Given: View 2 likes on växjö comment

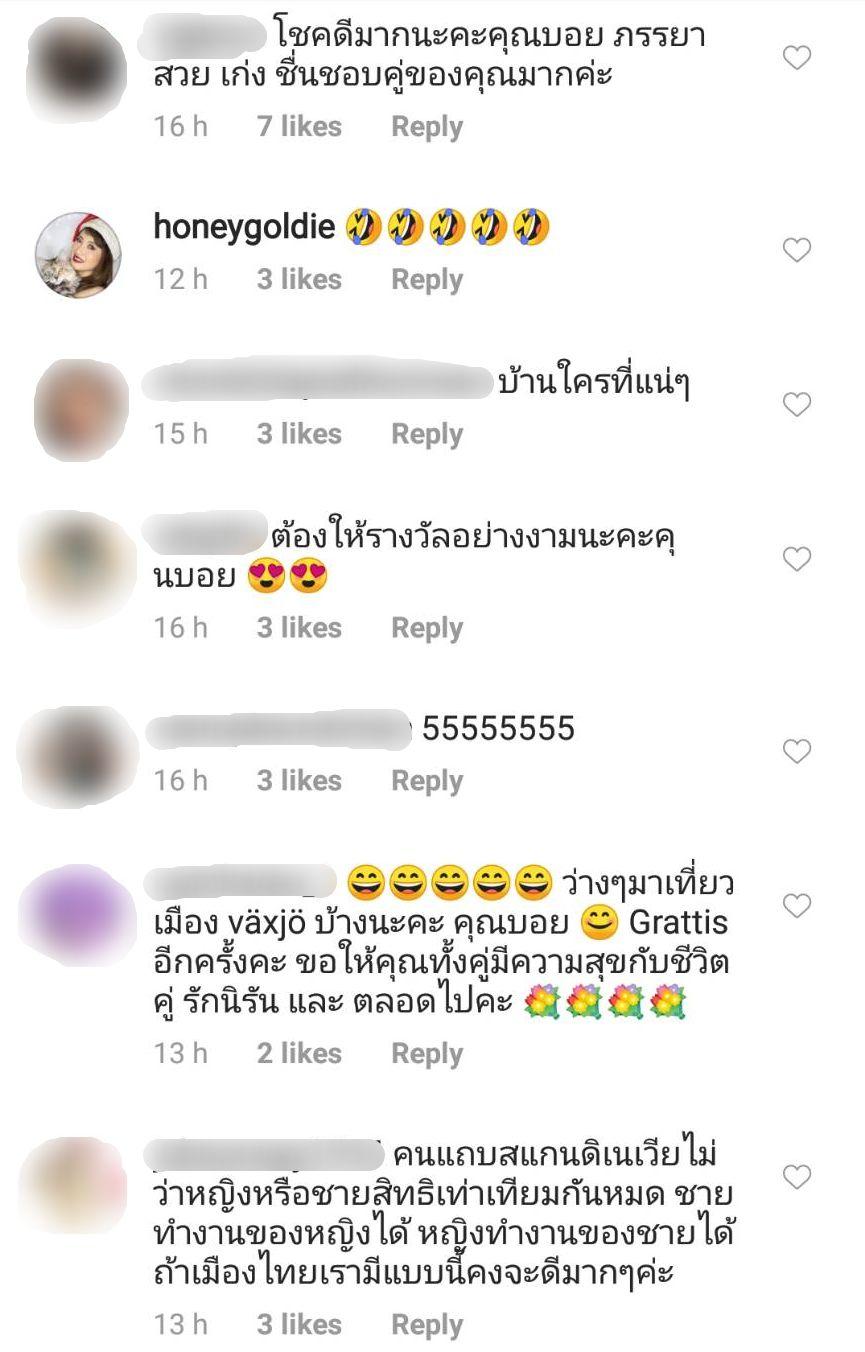Looking at the screenshot, I should coord(299,1054).
